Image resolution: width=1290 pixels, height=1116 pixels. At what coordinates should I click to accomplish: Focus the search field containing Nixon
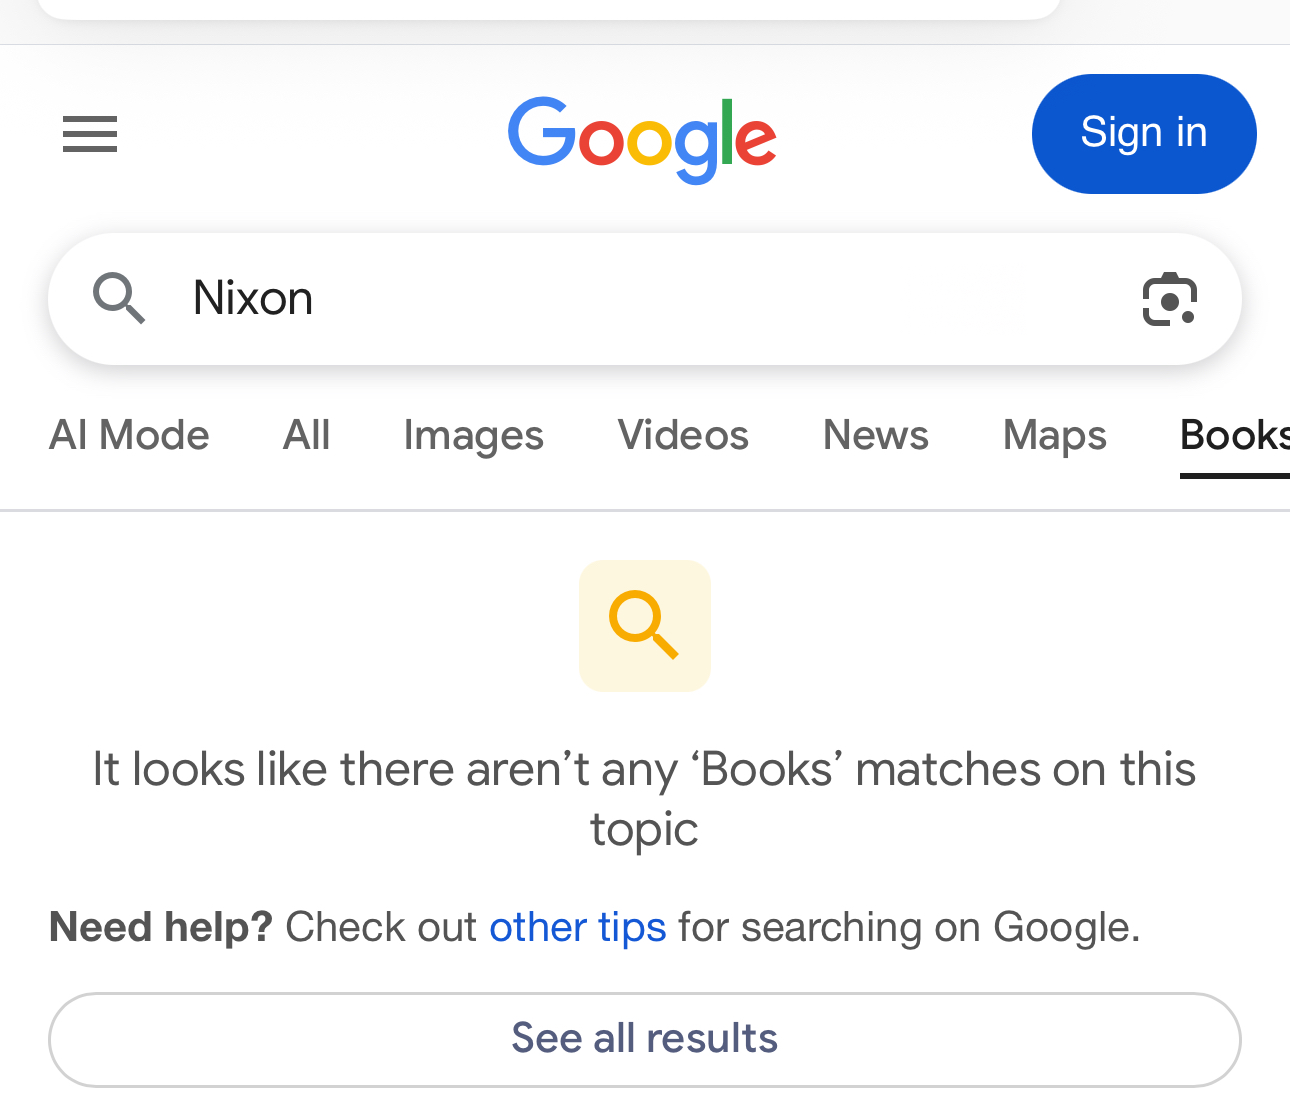click(x=640, y=298)
